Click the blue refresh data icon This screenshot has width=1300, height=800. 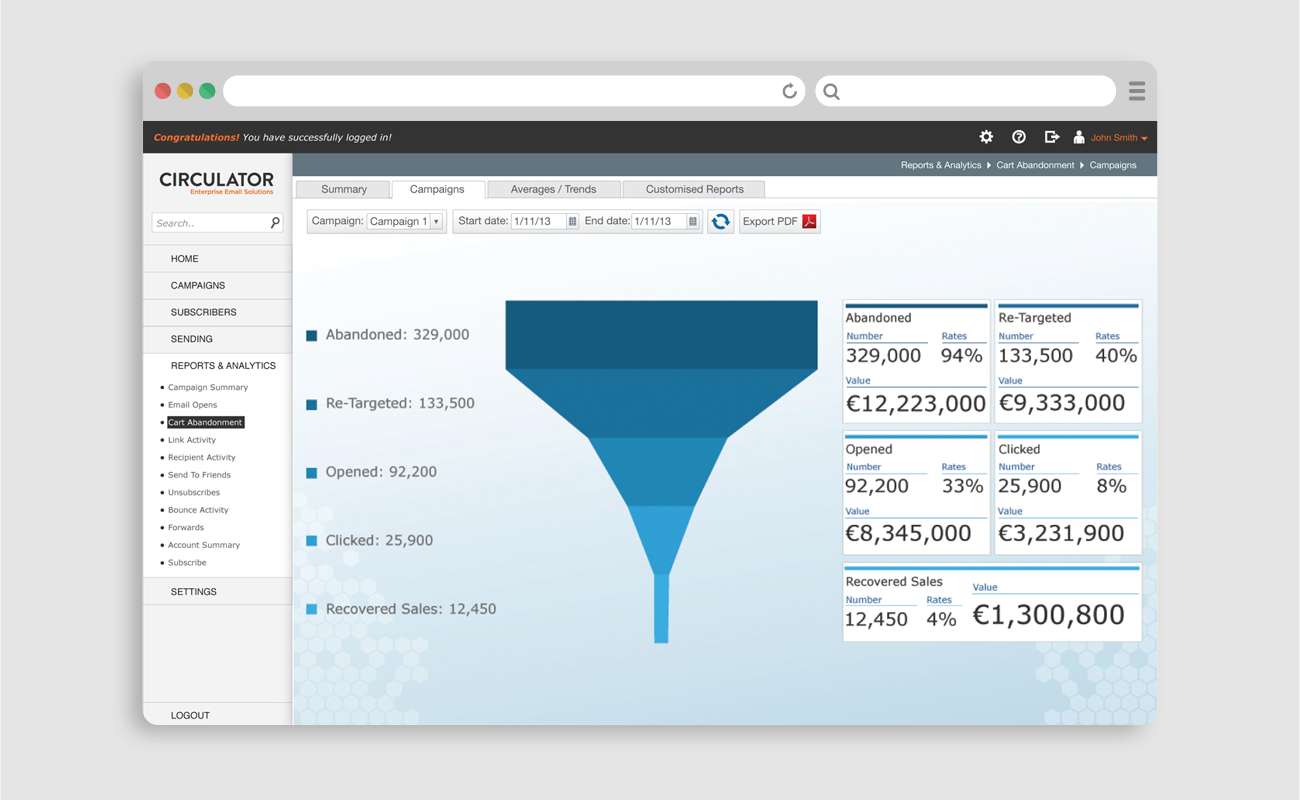720,222
